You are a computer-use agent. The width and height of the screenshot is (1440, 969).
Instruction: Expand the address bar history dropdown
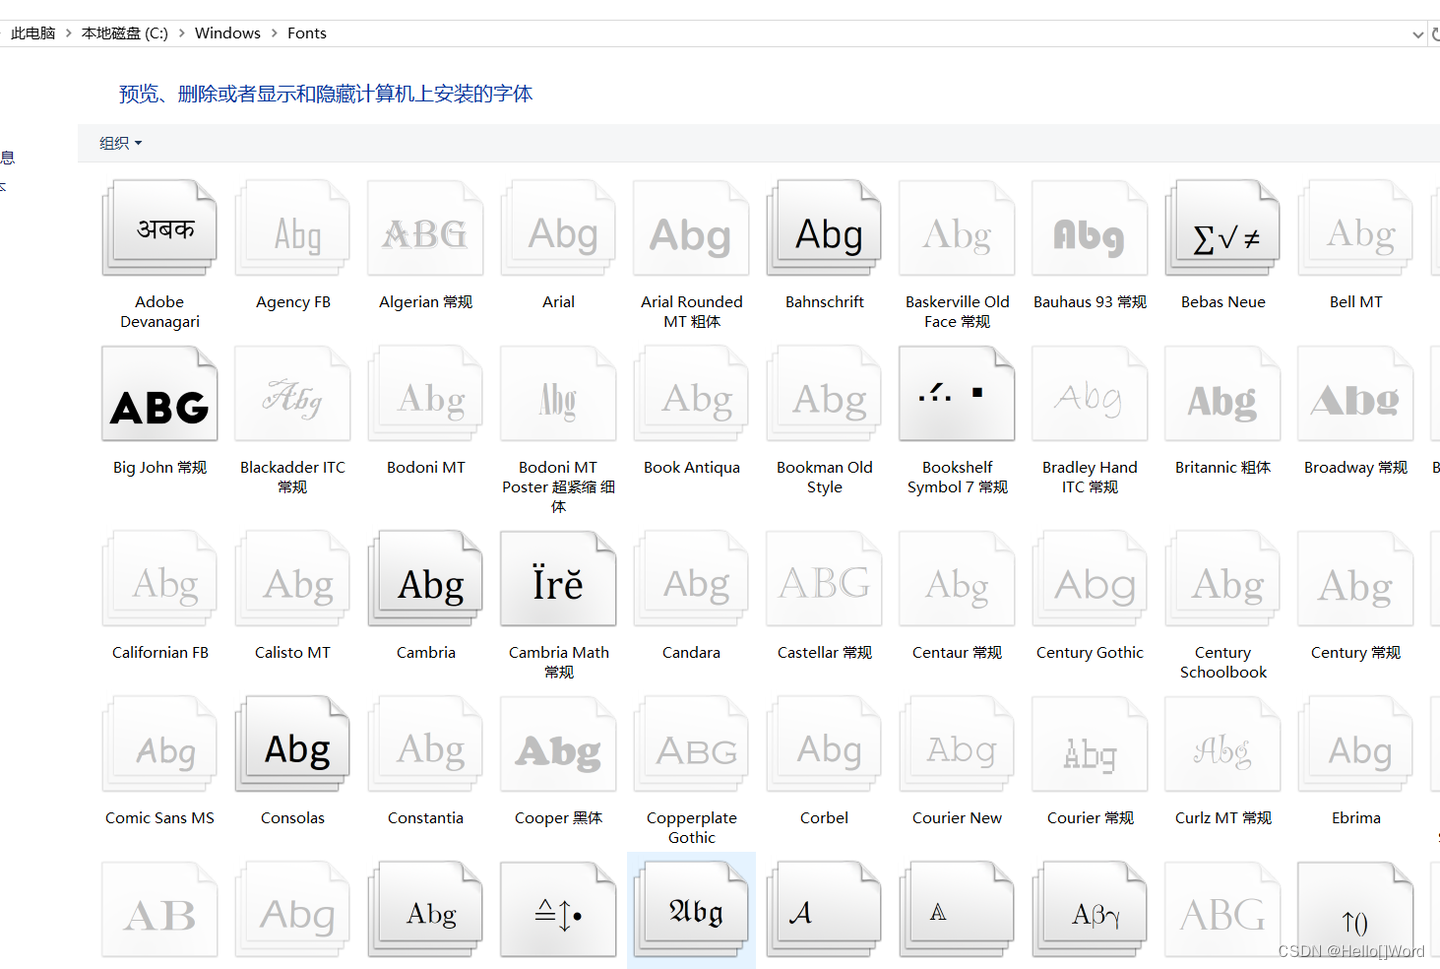pos(1417,34)
